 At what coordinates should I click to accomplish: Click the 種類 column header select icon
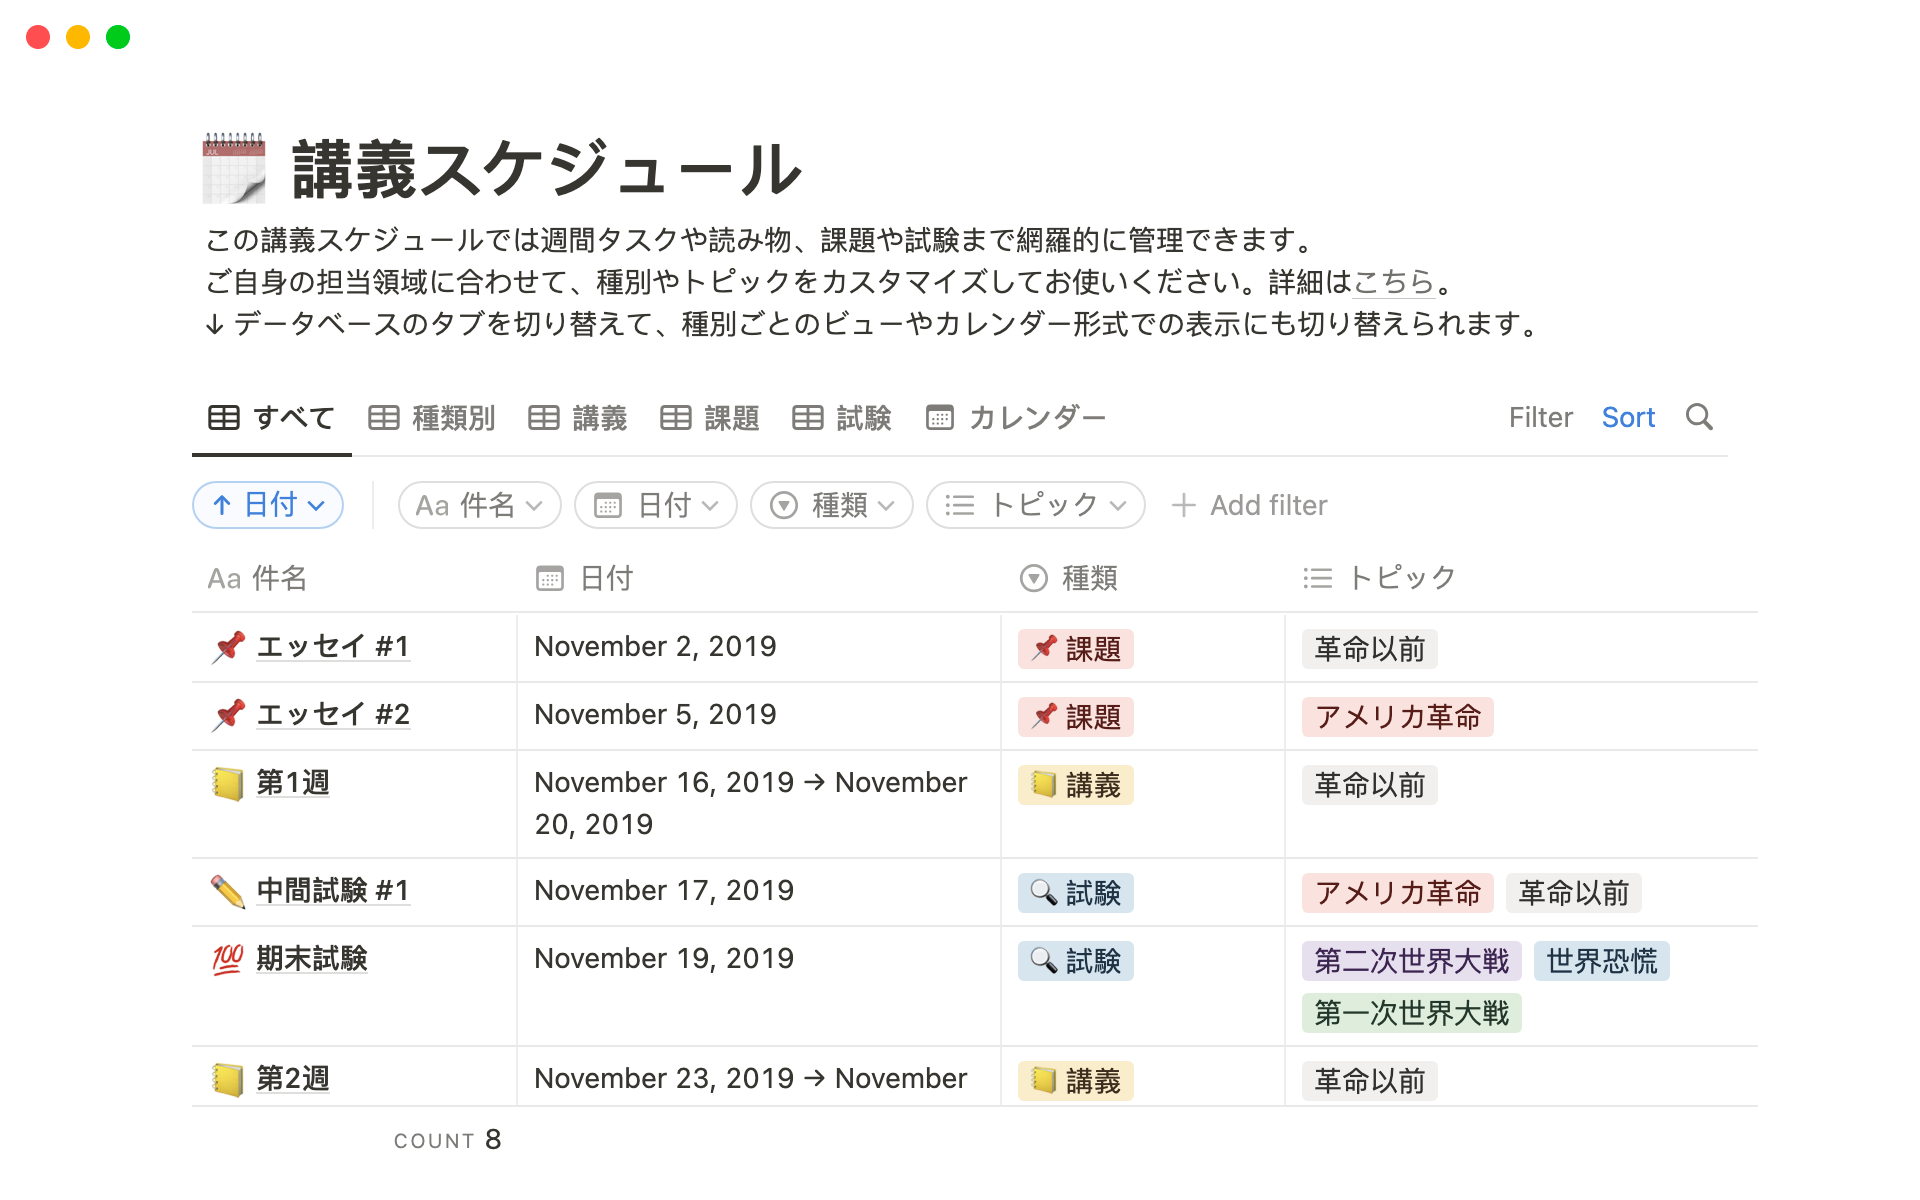(1033, 578)
